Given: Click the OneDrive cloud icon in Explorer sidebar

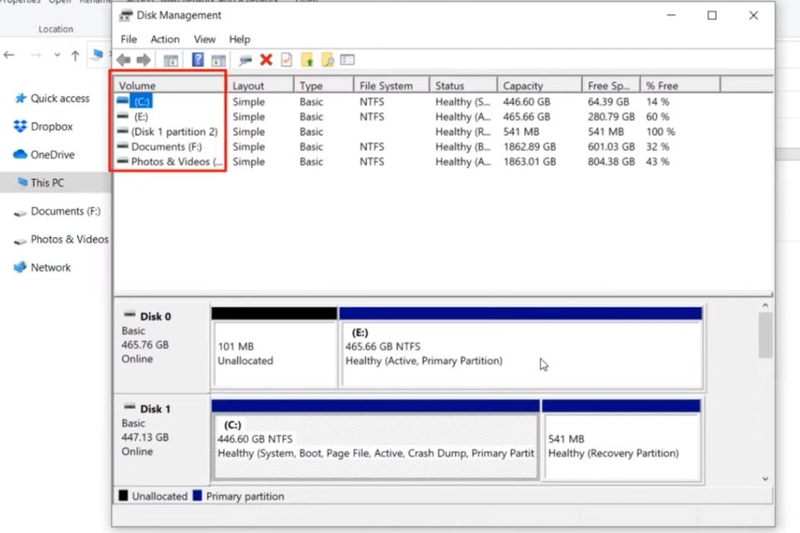Looking at the screenshot, I should coord(20,154).
